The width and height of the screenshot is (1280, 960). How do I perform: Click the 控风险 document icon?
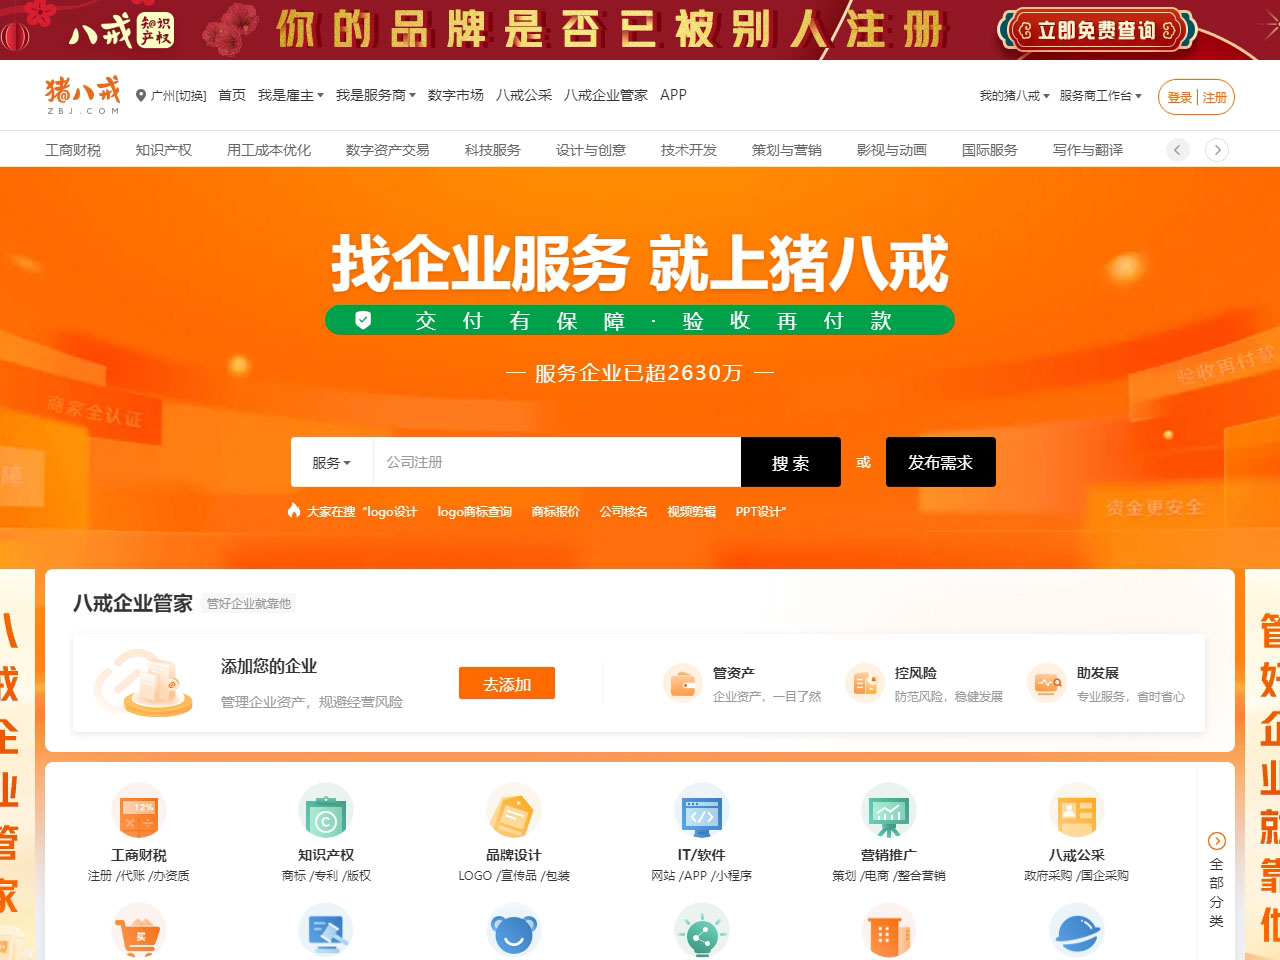866,681
